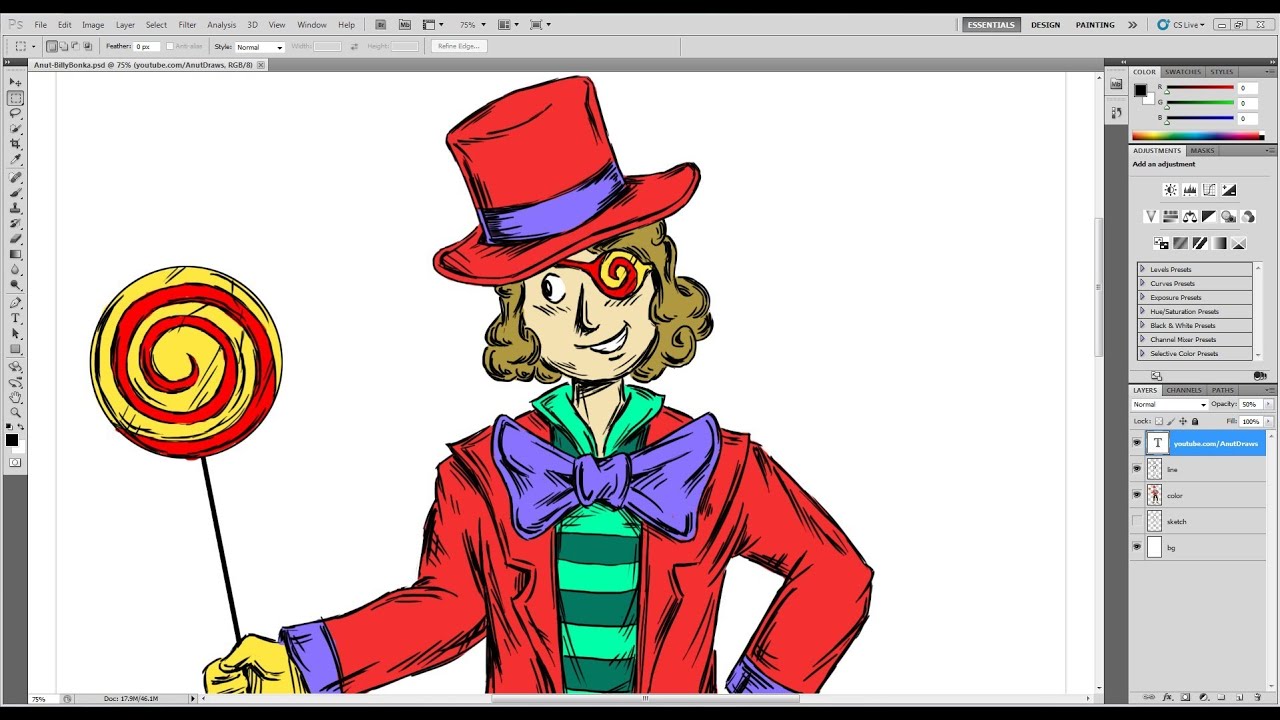1280x720 pixels.
Task: Select the Lasso tool in the toolbar
Action: (15, 113)
